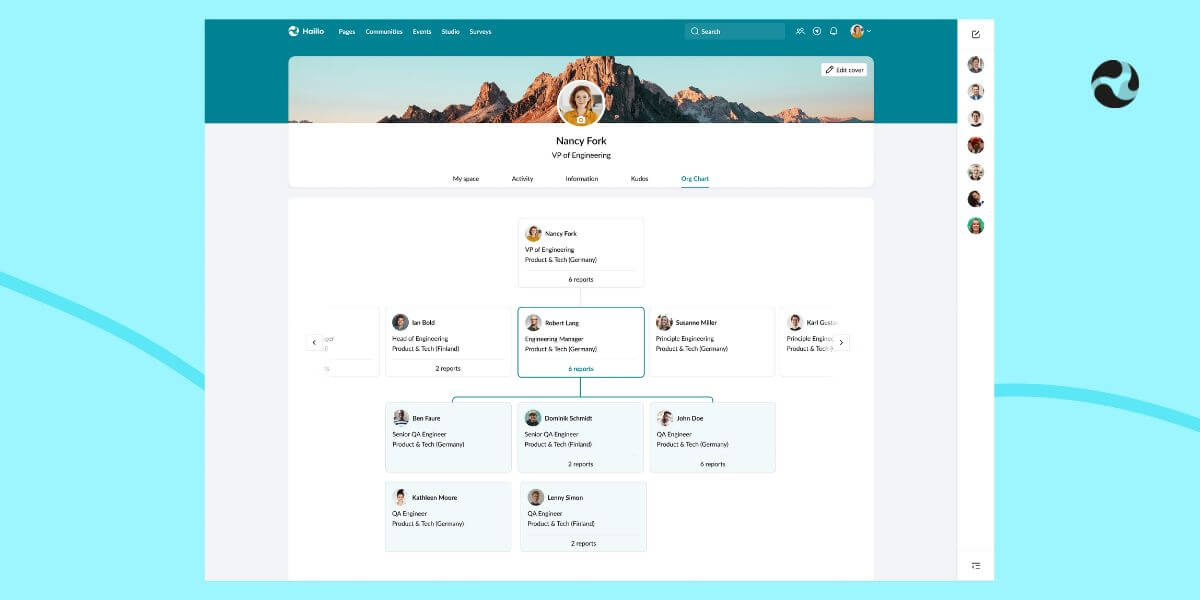Click the Edit cover button
The image size is (1200, 600).
point(844,70)
